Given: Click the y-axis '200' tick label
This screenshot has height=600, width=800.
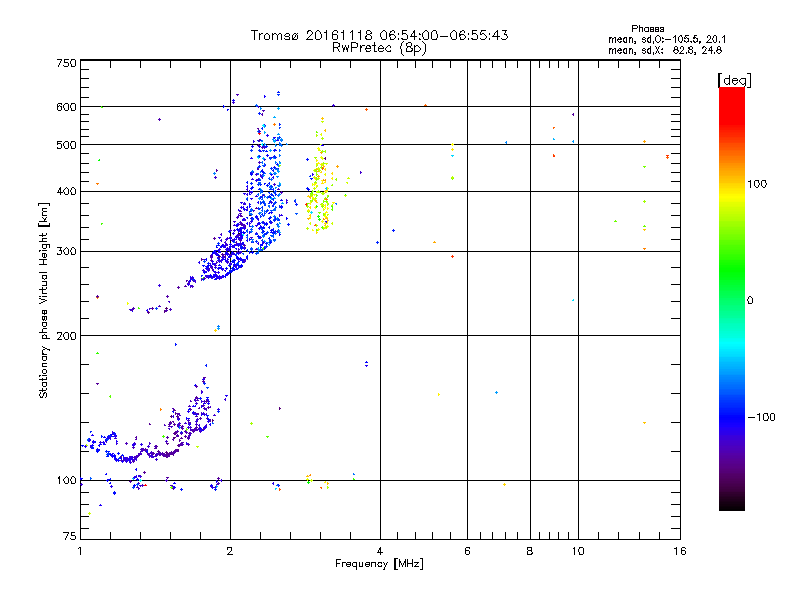Looking at the screenshot, I should pos(66,336).
